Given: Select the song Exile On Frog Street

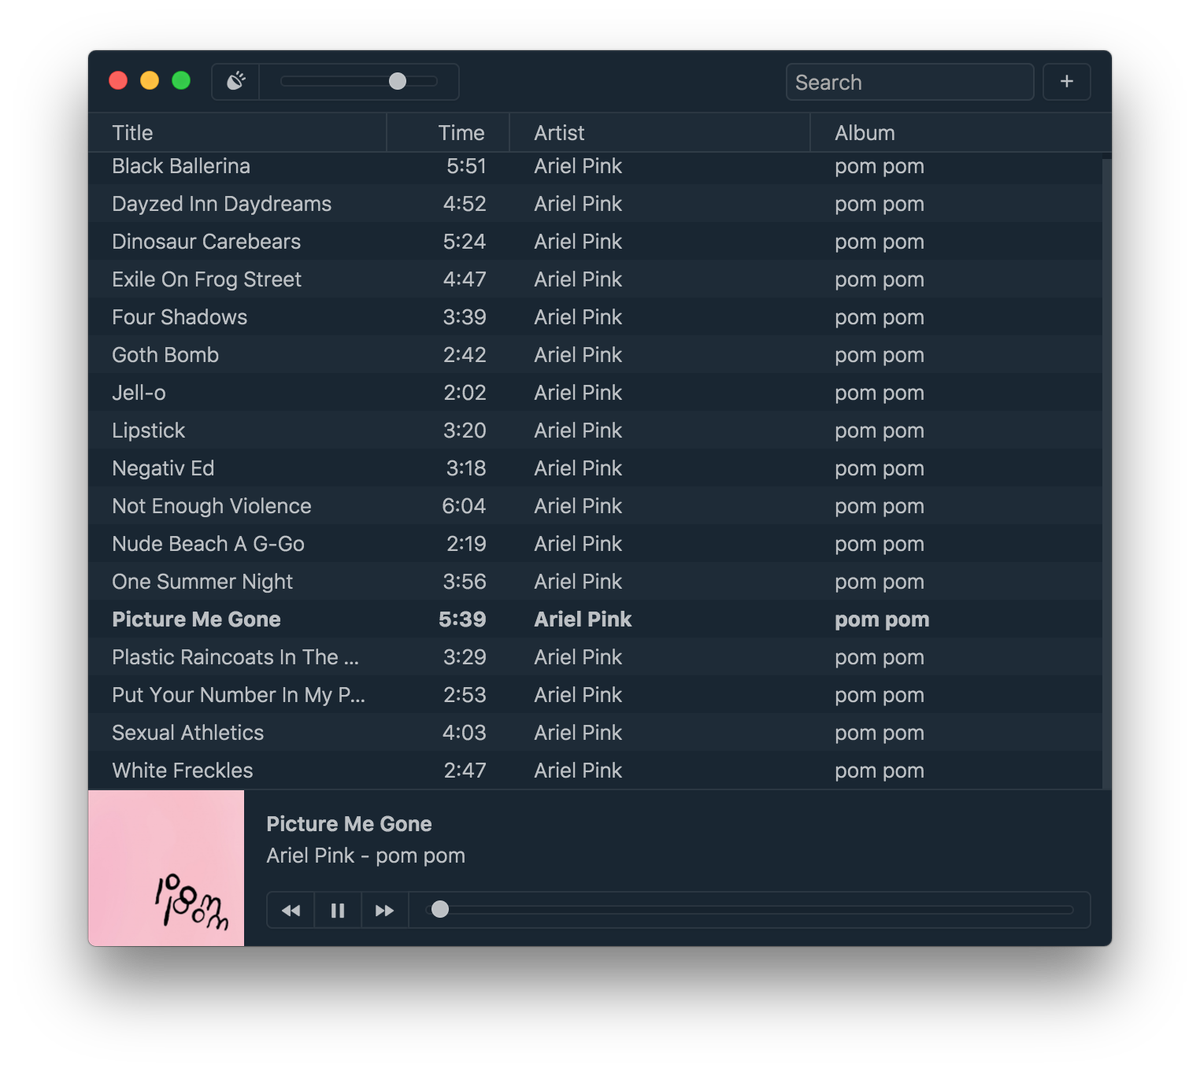Looking at the screenshot, I should tap(595, 279).
